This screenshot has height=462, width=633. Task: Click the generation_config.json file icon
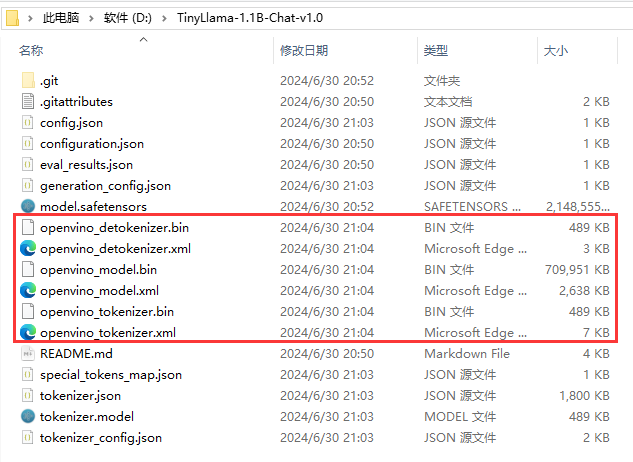[x=27, y=185]
